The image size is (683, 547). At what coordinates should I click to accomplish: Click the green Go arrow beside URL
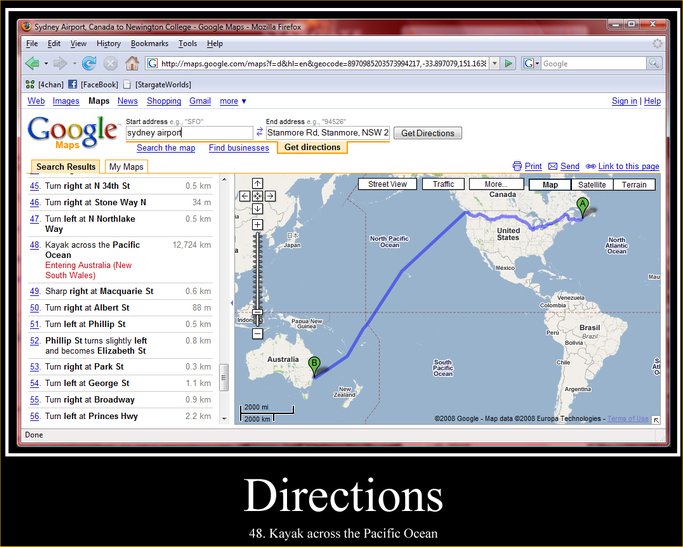coord(508,63)
